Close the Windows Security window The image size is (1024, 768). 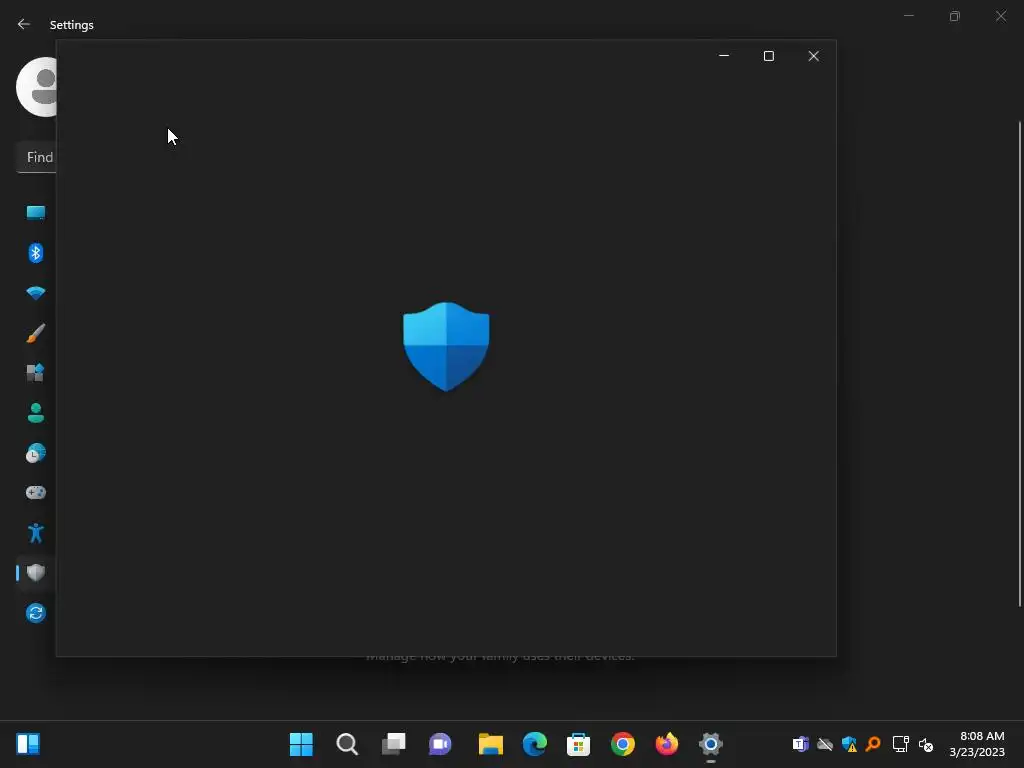coord(814,56)
